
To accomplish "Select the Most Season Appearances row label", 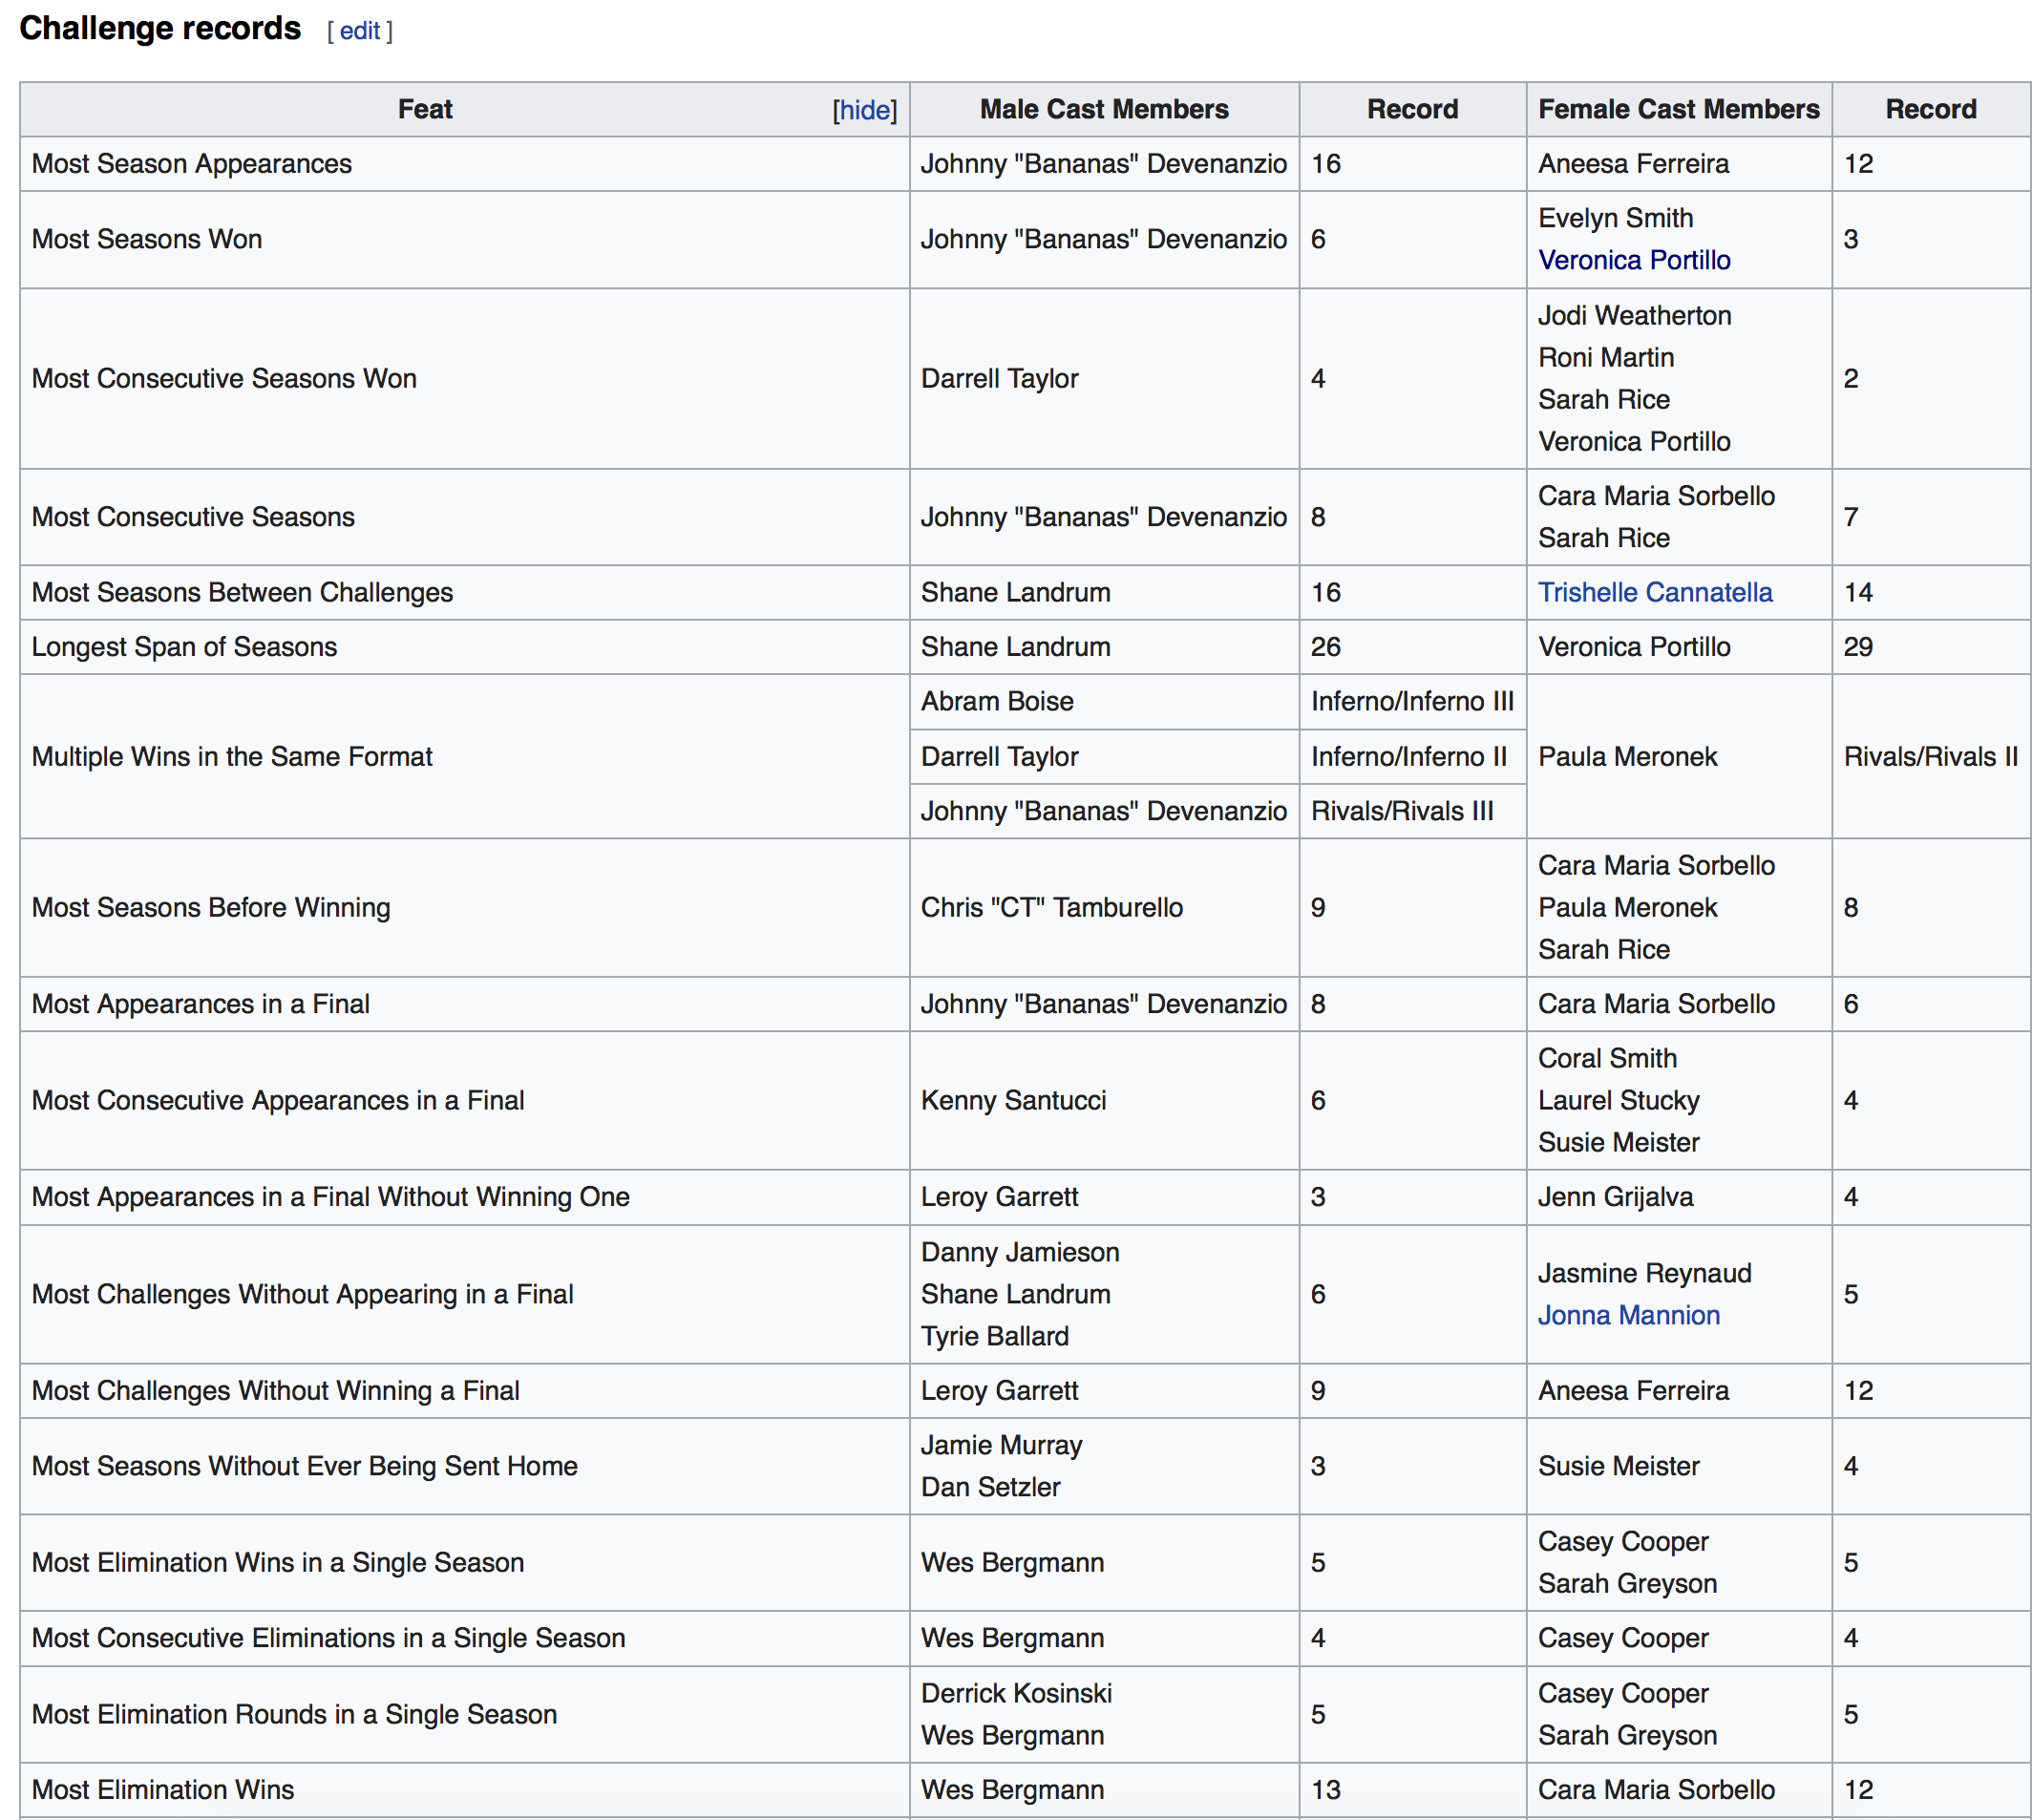I will (x=192, y=164).
